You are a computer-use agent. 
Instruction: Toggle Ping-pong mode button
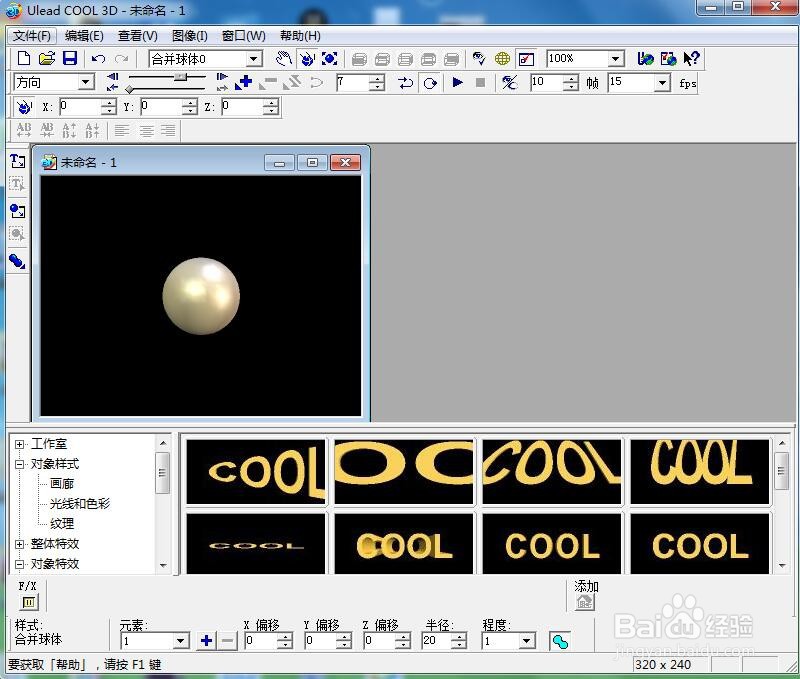406,83
